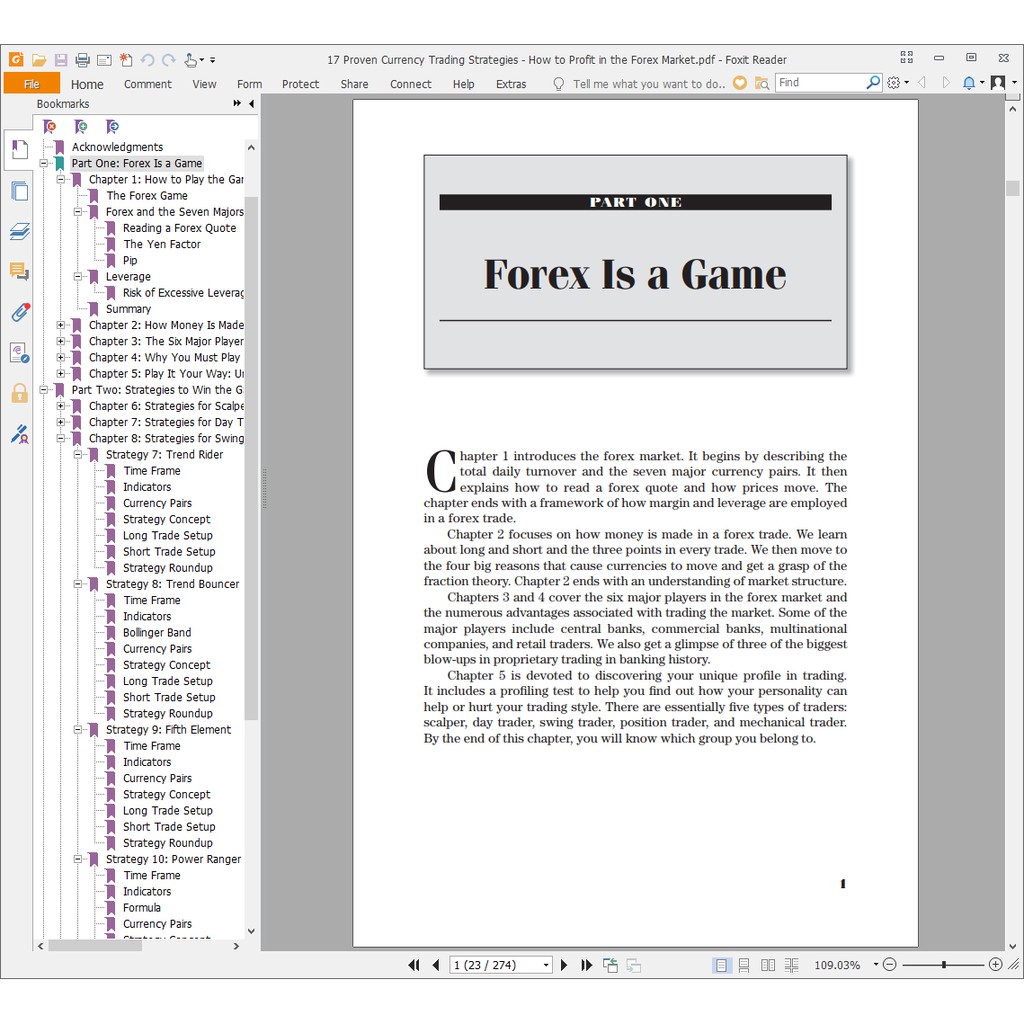Expand bookmarks panel with double-arrow button
The image size is (1024, 1024).
tap(236, 103)
